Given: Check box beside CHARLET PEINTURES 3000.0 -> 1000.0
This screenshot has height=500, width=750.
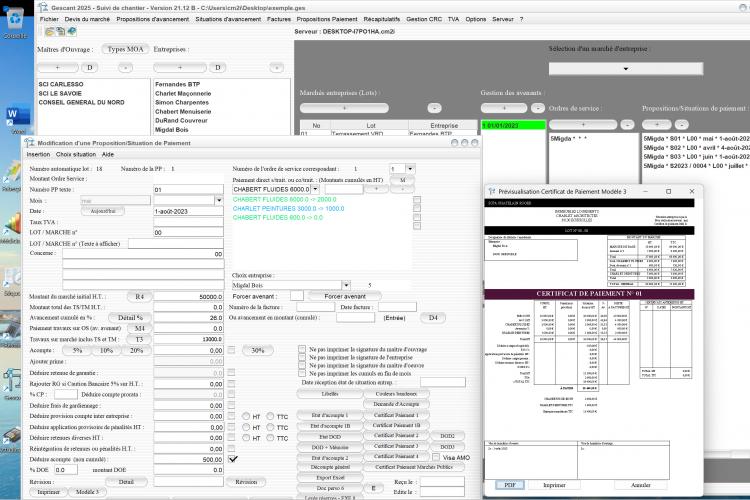Looking at the screenshot, I should point(417,208).
